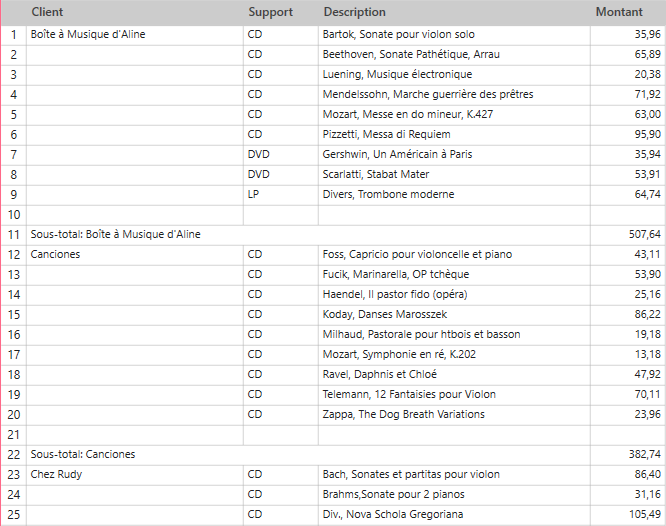The image size is (666, 526).
Task: Select row header number 10
Action: 13,214
